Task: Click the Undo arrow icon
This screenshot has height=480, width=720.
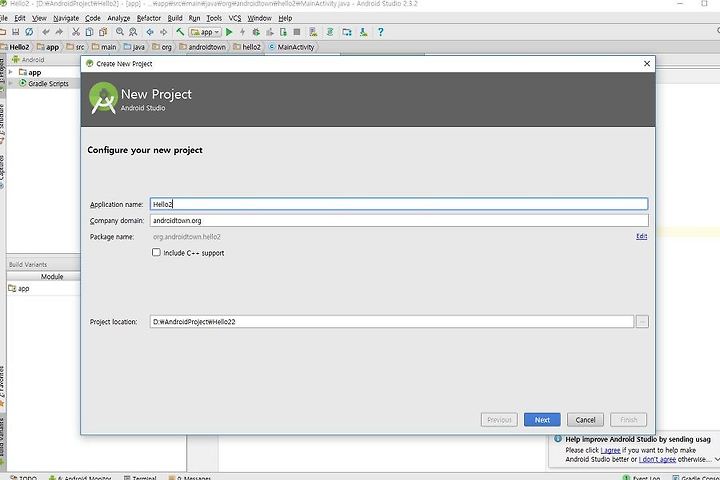Action: click(46, 32)
